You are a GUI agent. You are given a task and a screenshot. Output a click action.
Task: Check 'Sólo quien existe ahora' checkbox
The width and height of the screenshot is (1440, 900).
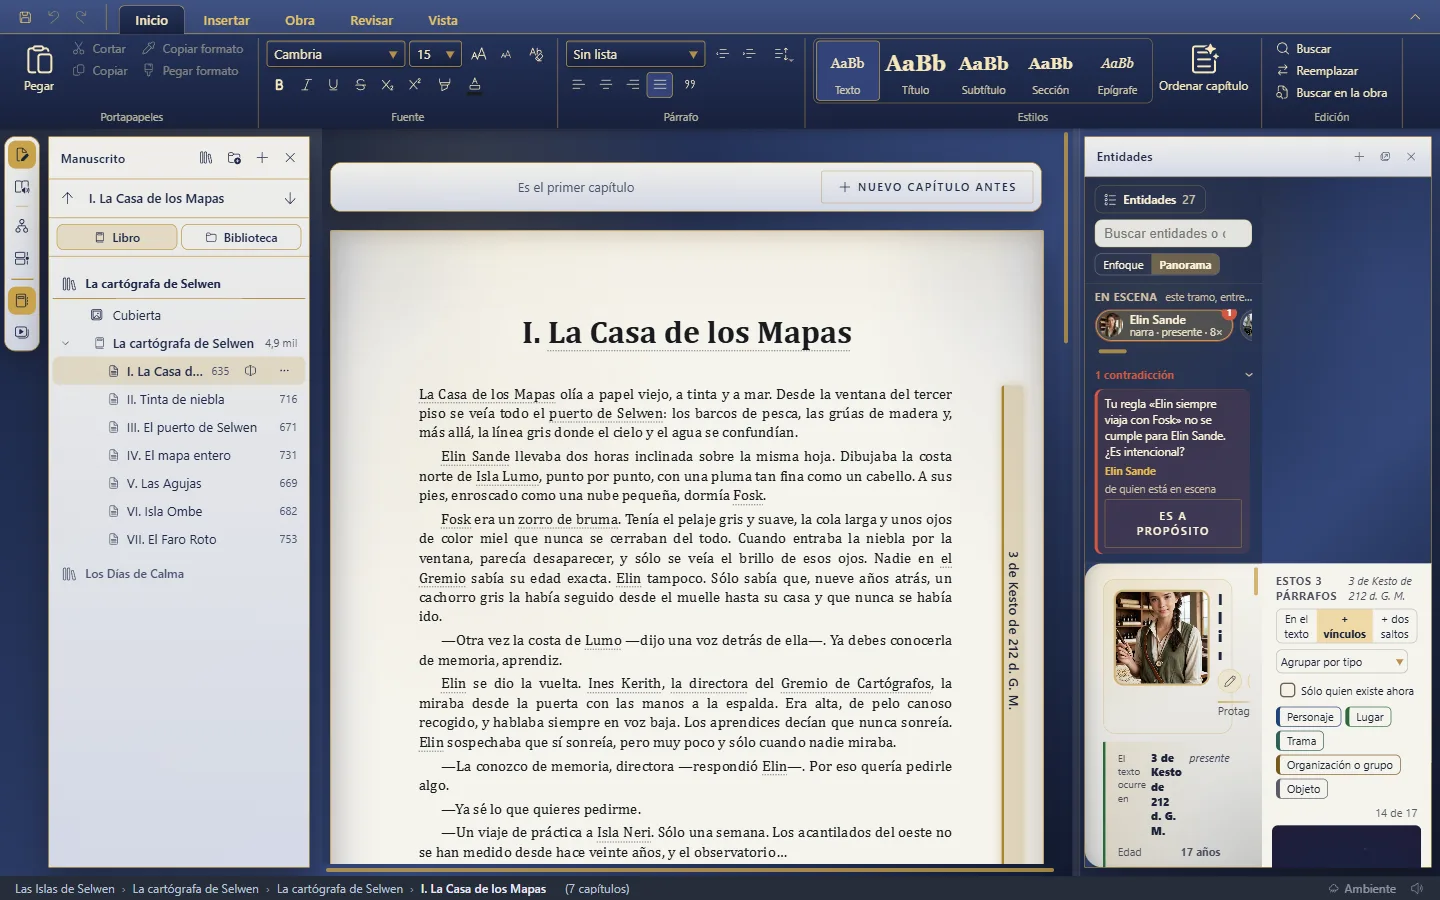[1288, 690]
